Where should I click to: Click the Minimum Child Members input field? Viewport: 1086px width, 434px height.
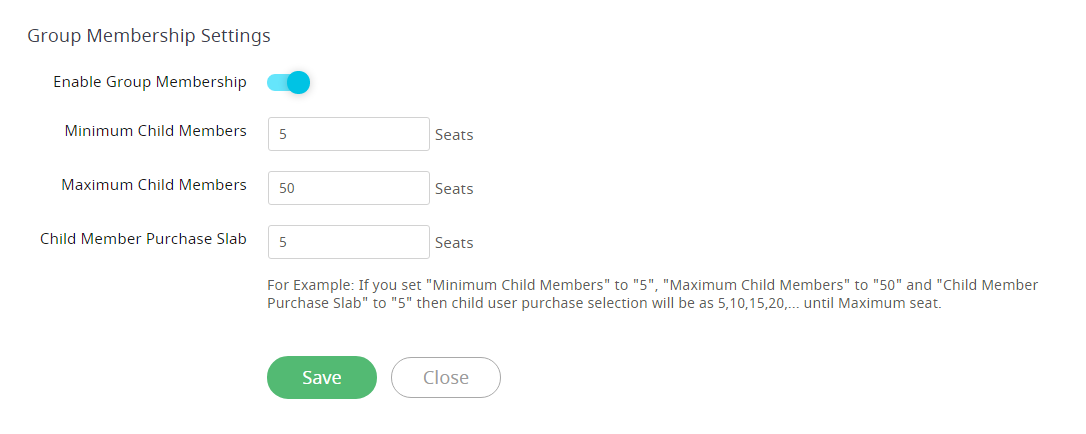pos(348,134)
